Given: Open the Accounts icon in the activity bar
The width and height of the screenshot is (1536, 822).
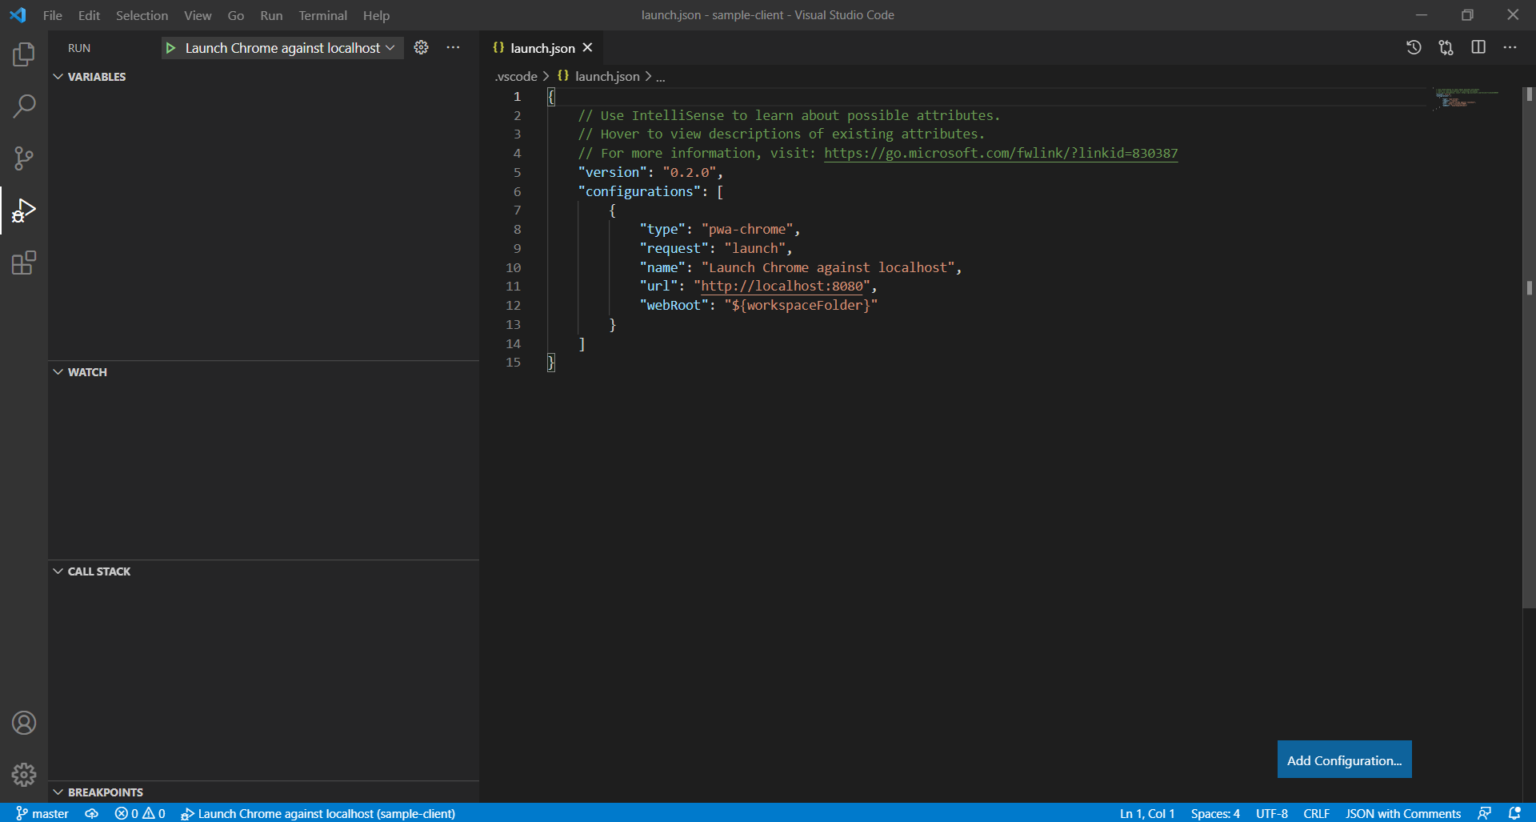Looking at the screenshot, I should click(x=23, y=722).
